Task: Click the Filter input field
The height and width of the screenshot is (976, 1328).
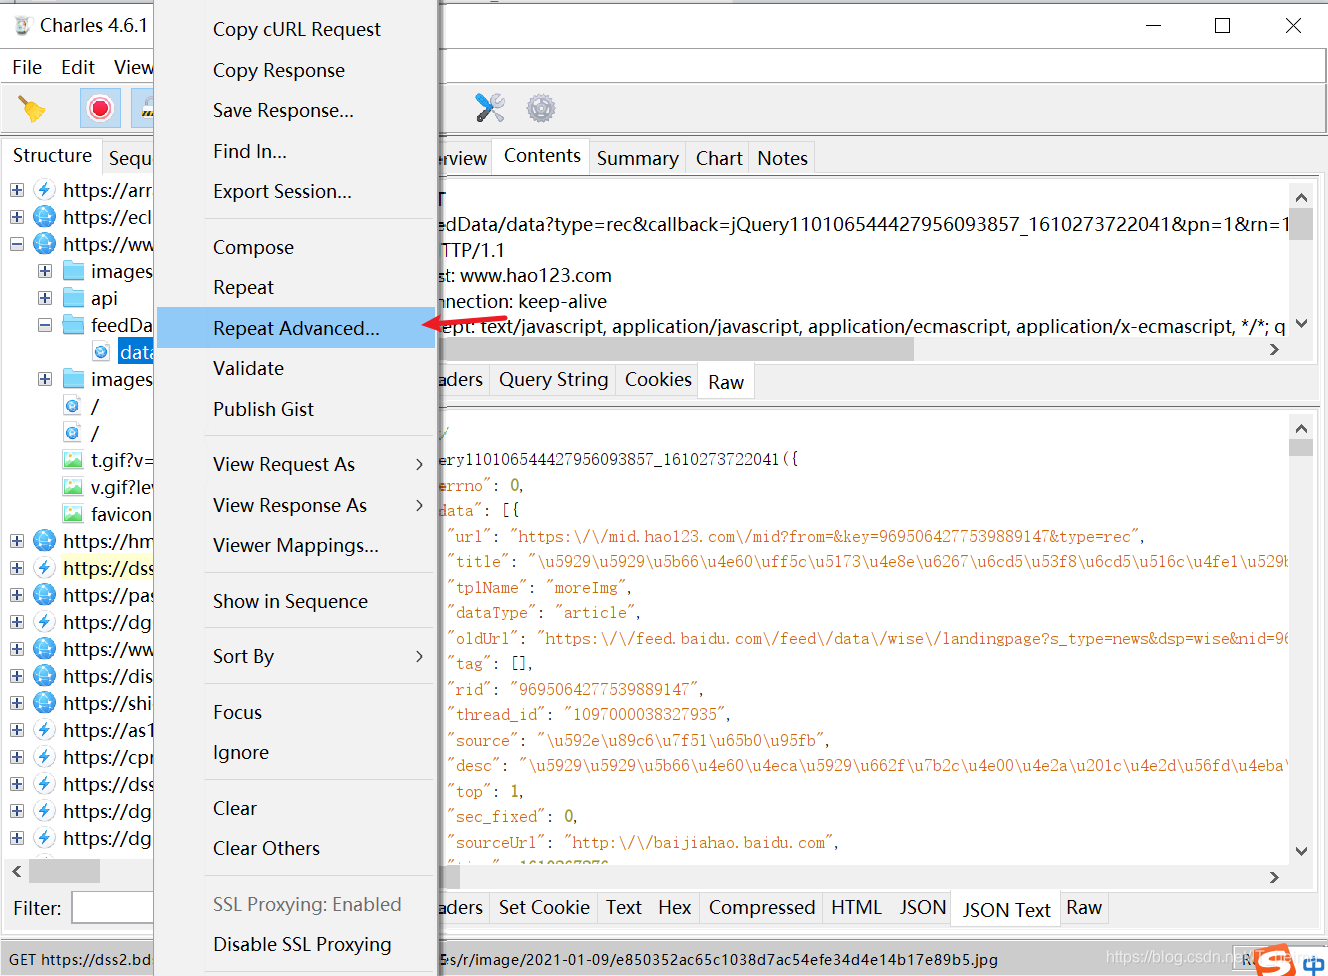Action: [x=112, y=908]
